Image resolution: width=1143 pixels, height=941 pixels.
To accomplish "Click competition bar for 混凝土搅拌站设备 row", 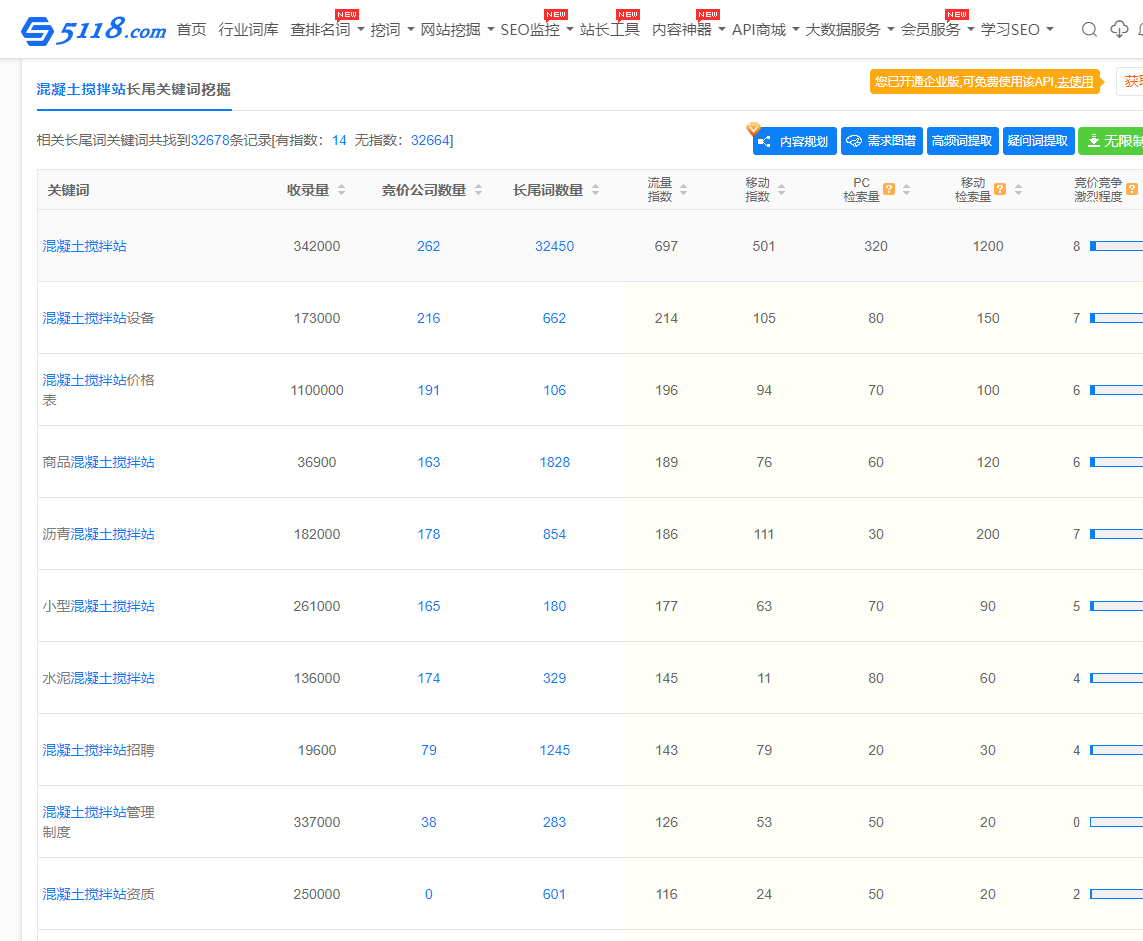I will pyautogui.click(x=1116, y=318).
